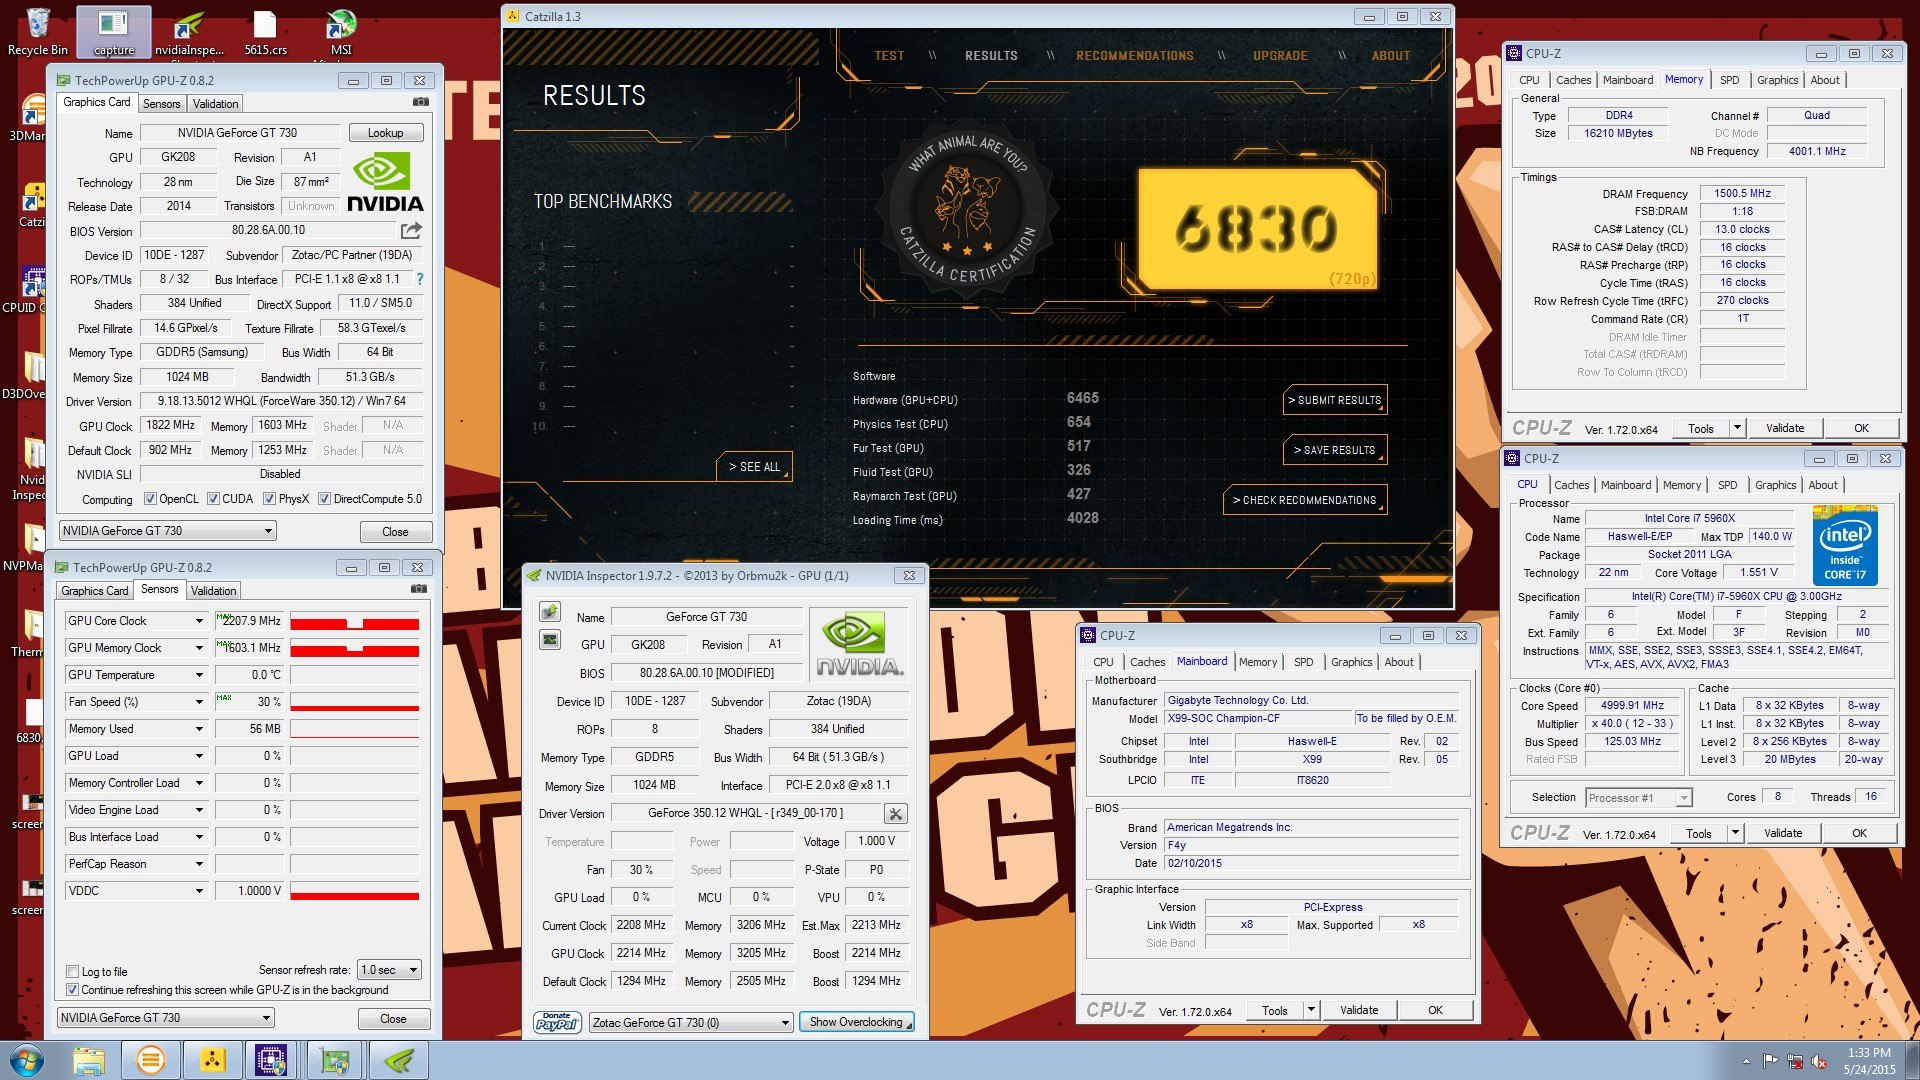Screen dimensions: 1920x1080
Task: Open Tools dropdown arrow in CPU-Z Memory window
Action: (1737, 428)
